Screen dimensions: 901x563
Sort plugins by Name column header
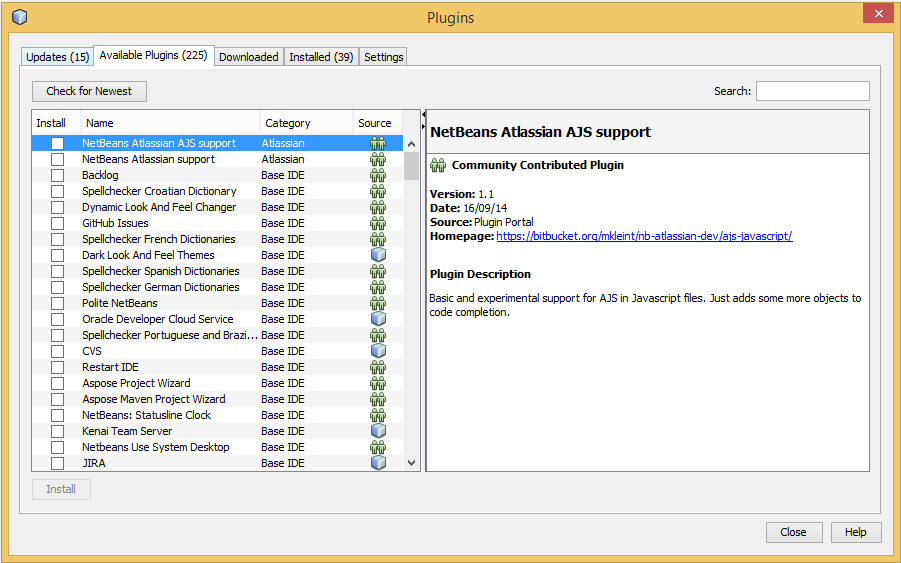pos(170,123)
